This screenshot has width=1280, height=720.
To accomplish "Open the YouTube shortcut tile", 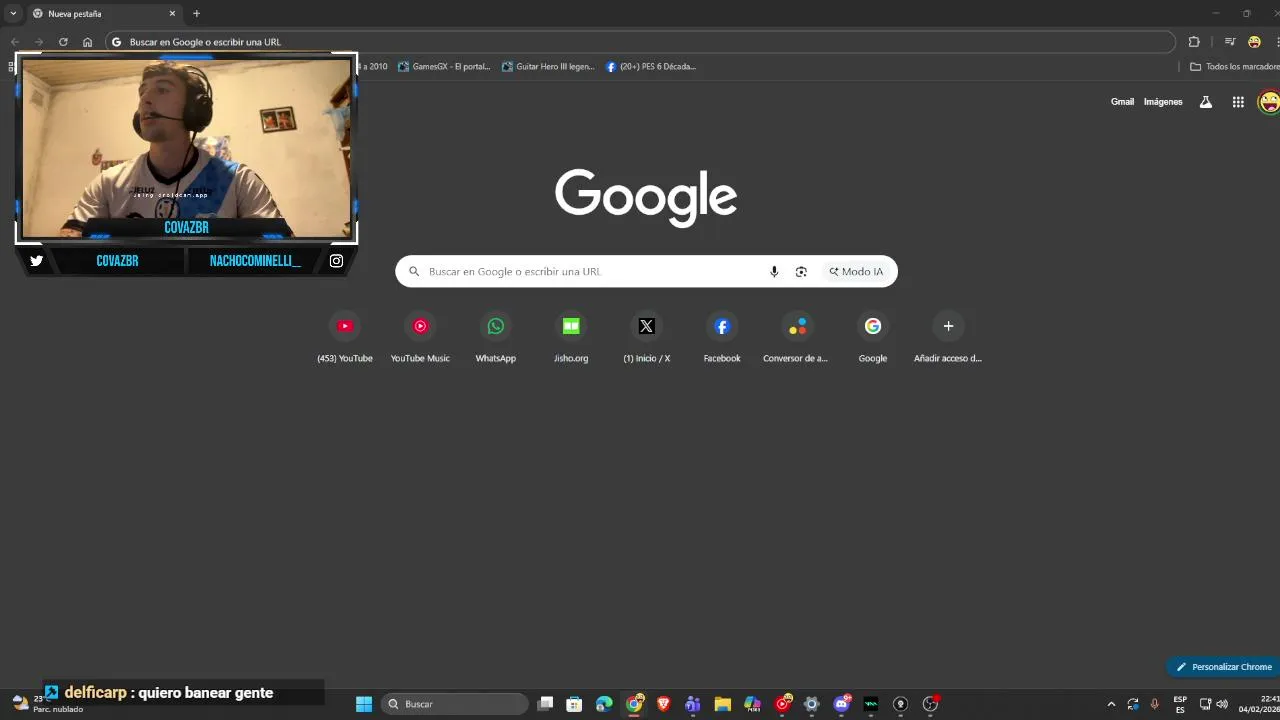I will pos(345,337).
